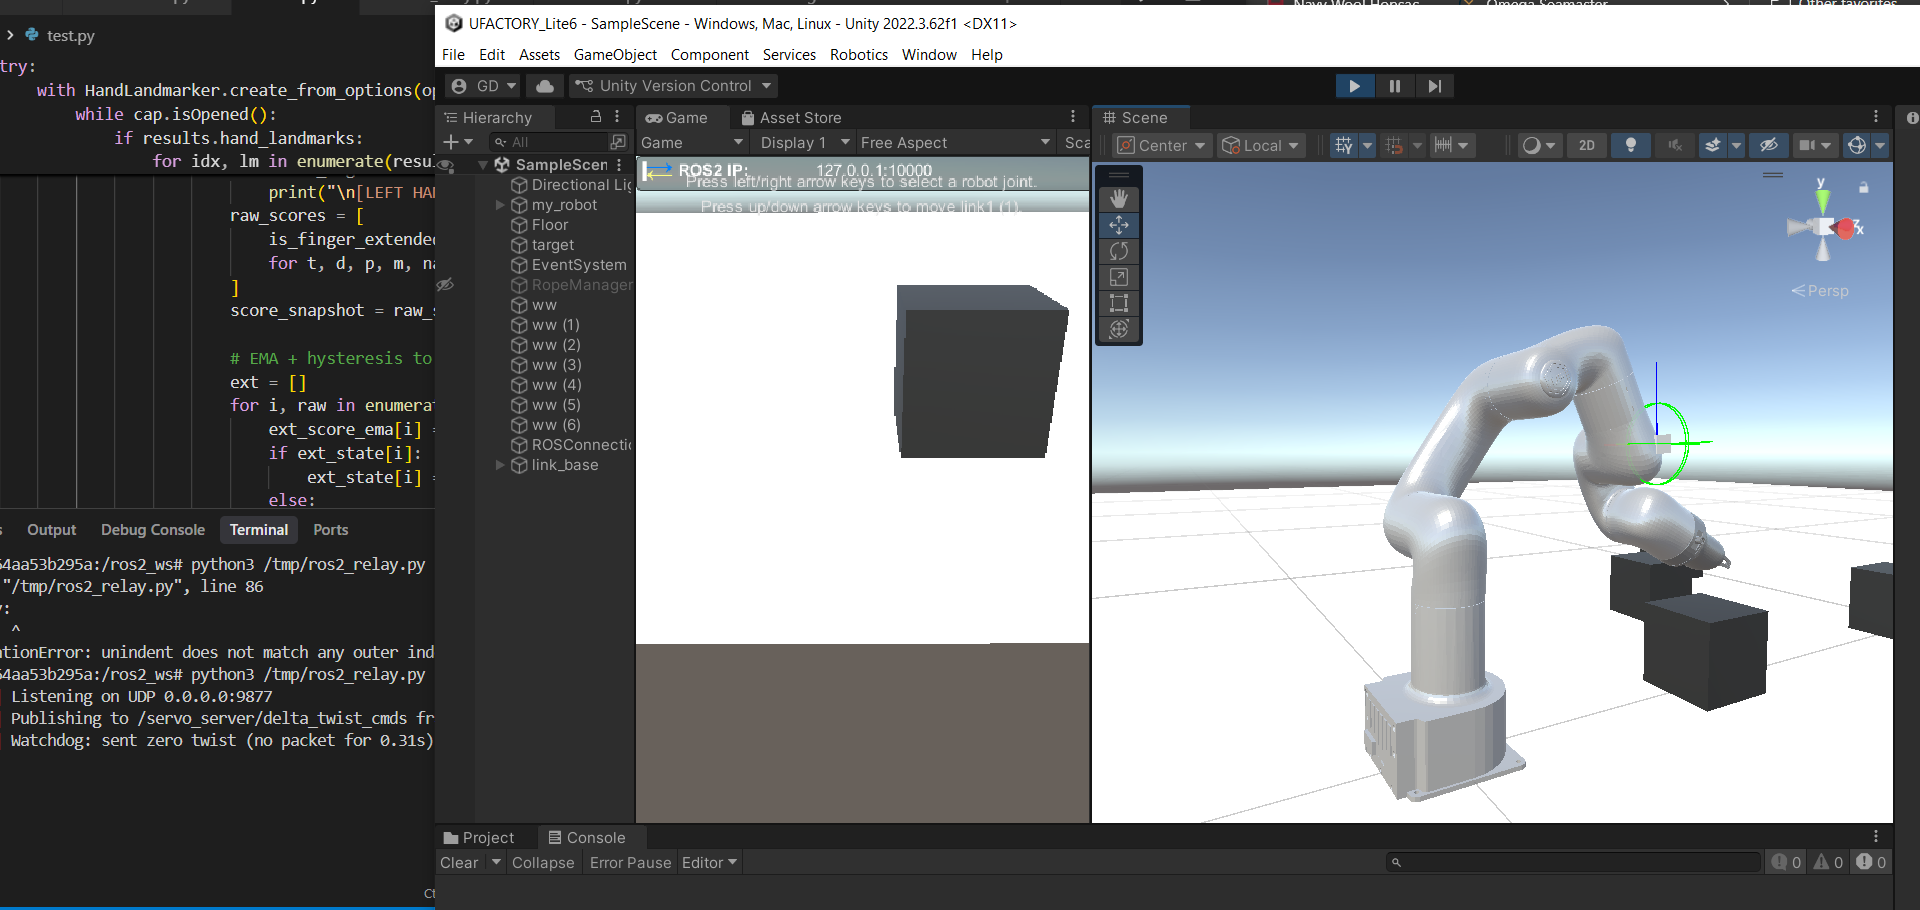Select the Rotate tool in Scene view toolbar

[1119, 251]
